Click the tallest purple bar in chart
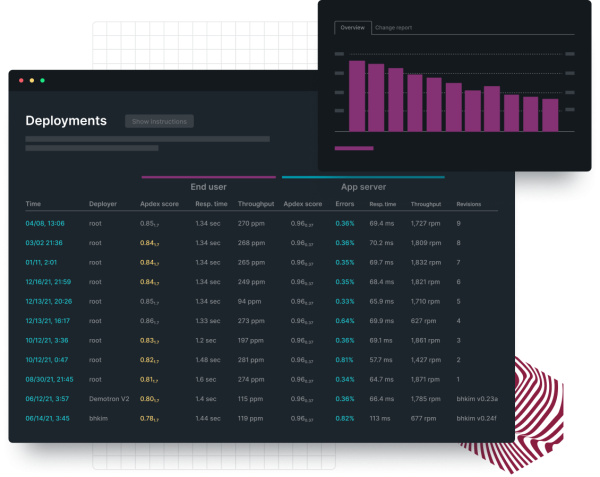 pyautogui.click(x=356, y=95)
